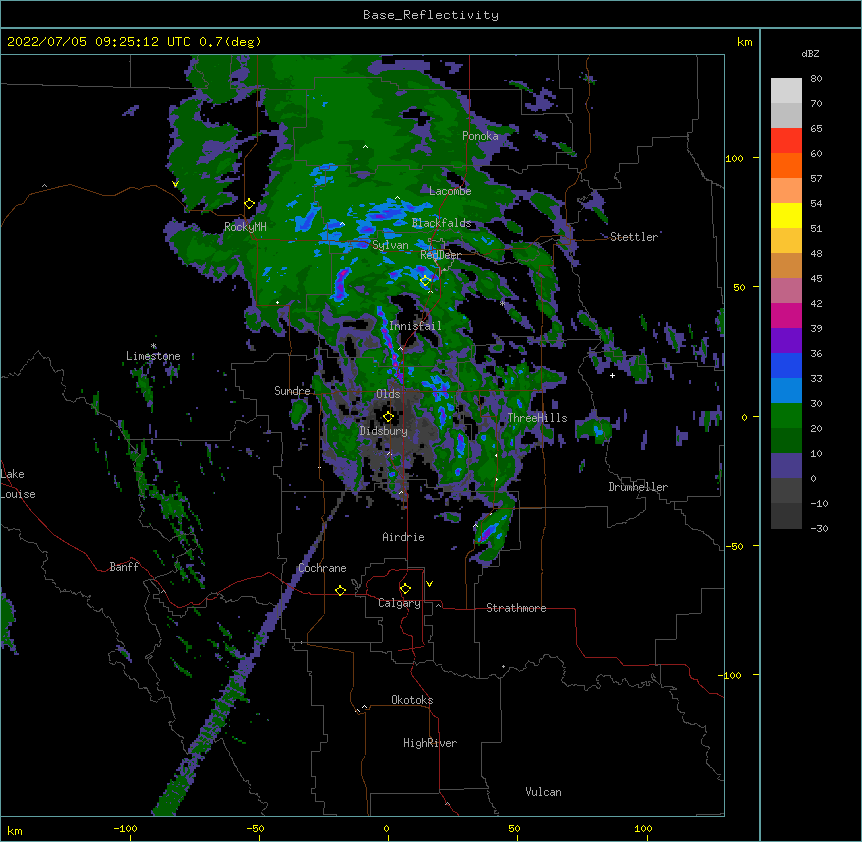This screenshot has height=842, width=862.
Task: Click the Stettler label
Action: pos(634,237)
